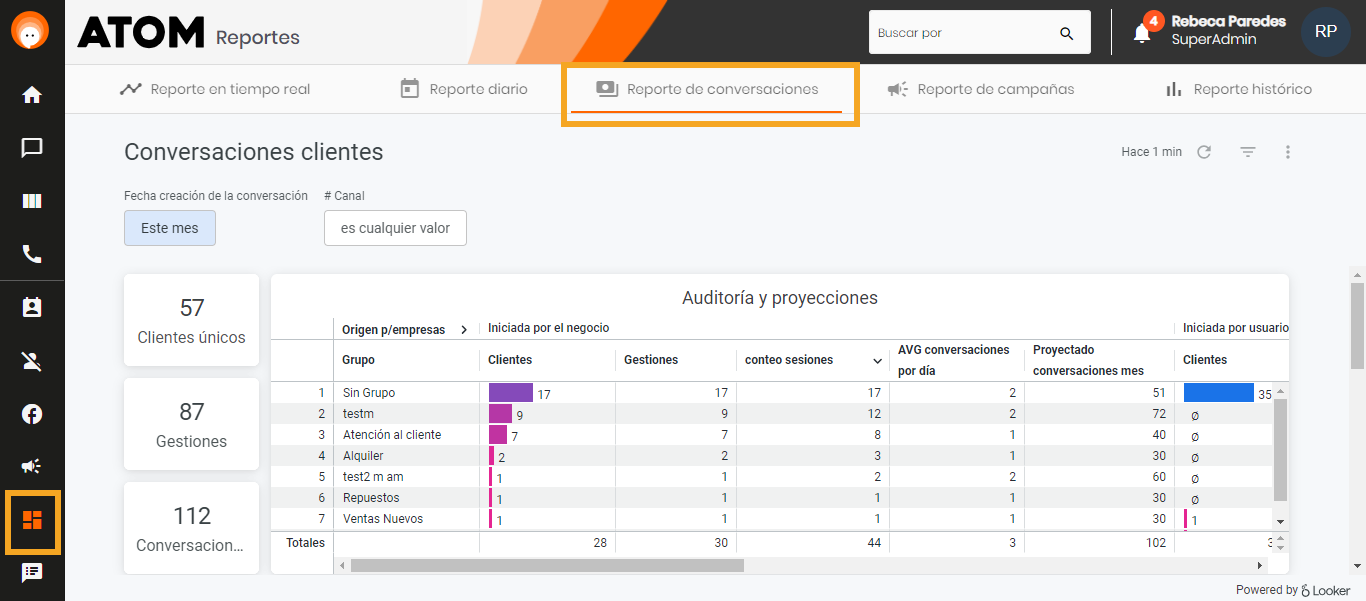Open the orange reports dashboard sidebar icon

[x=32, y=520]
